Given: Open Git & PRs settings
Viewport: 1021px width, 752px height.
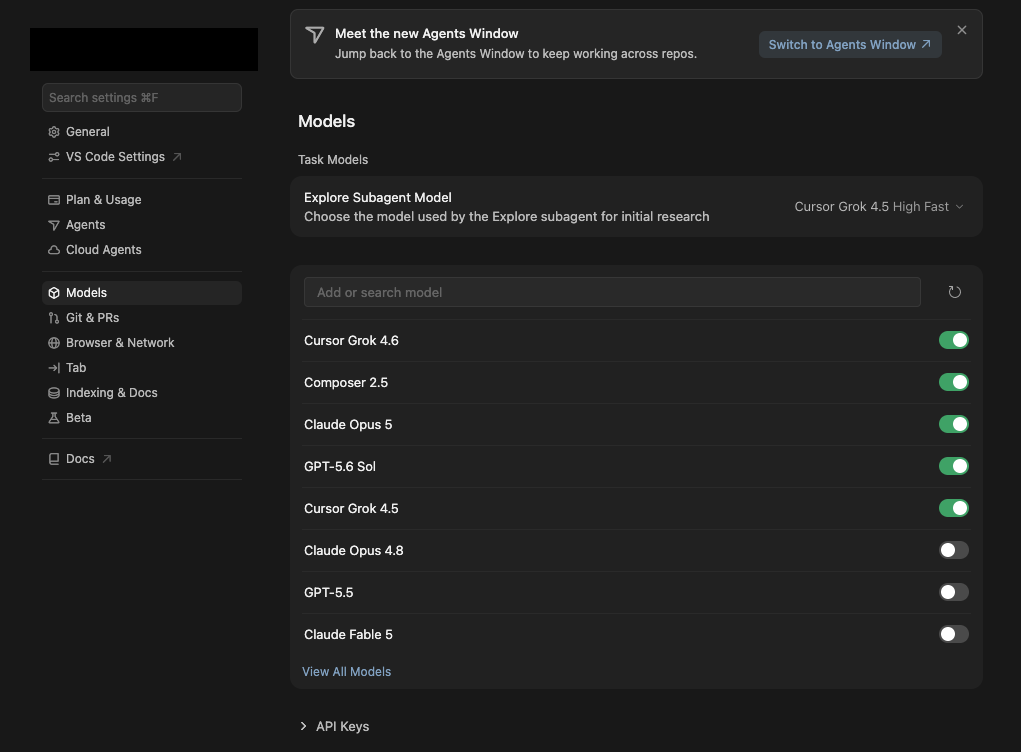Looking at the screenshot, I should click(142, 318).
